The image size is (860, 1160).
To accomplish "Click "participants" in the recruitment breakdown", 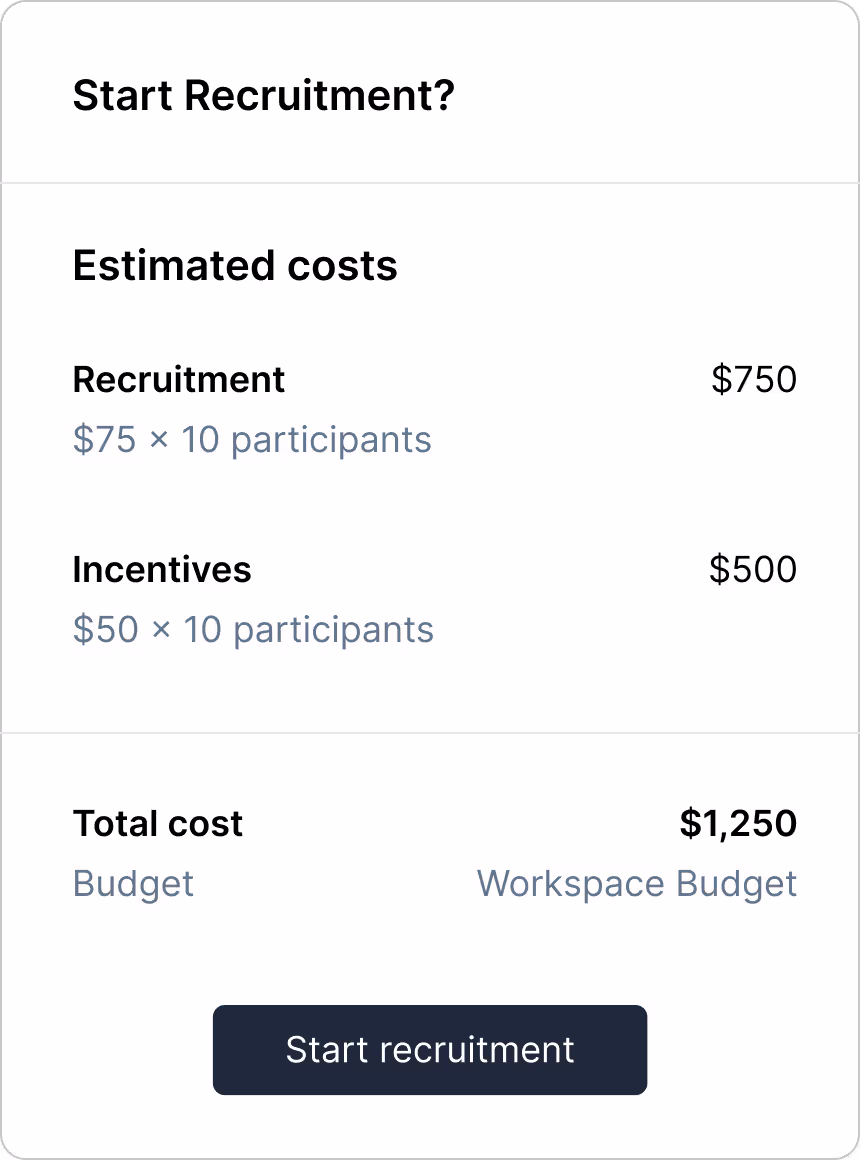I will coord(331,442).
